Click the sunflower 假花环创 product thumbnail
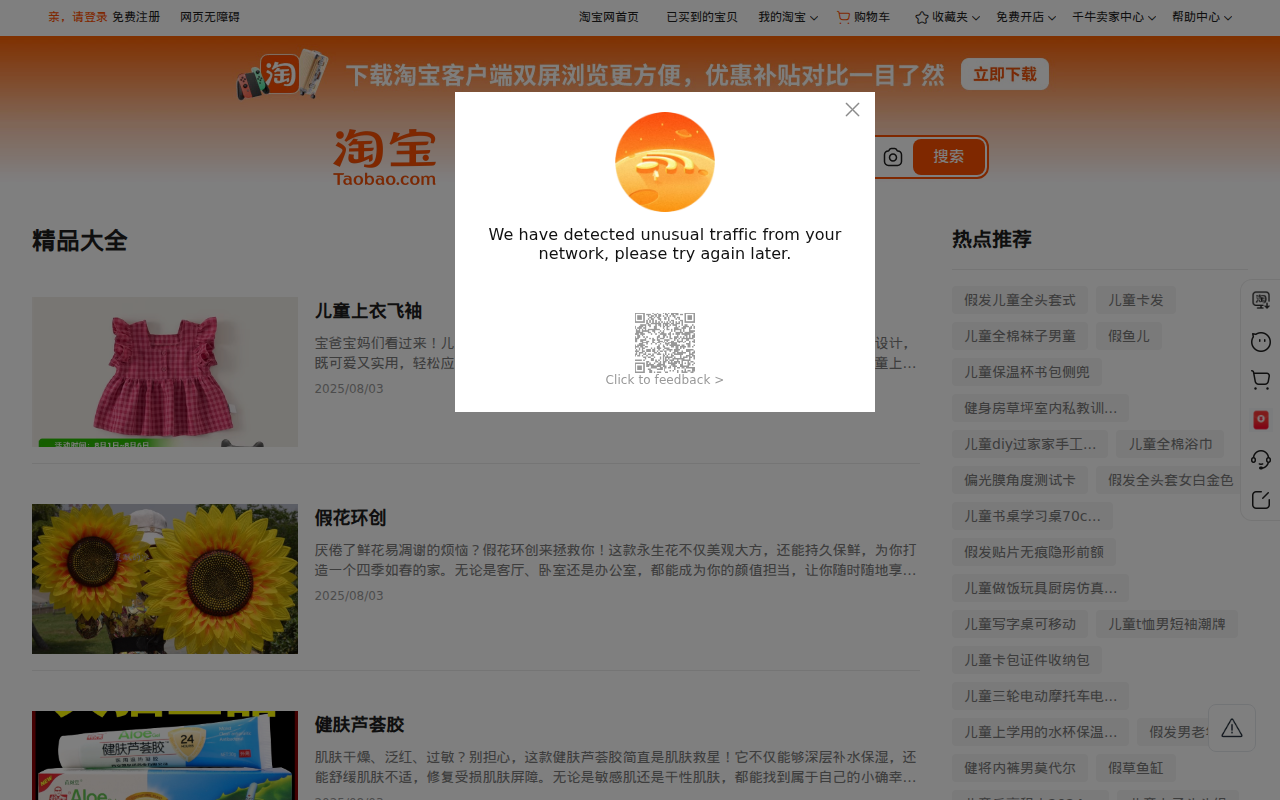Screen dimensions: 1280x800 coord(165,579)
